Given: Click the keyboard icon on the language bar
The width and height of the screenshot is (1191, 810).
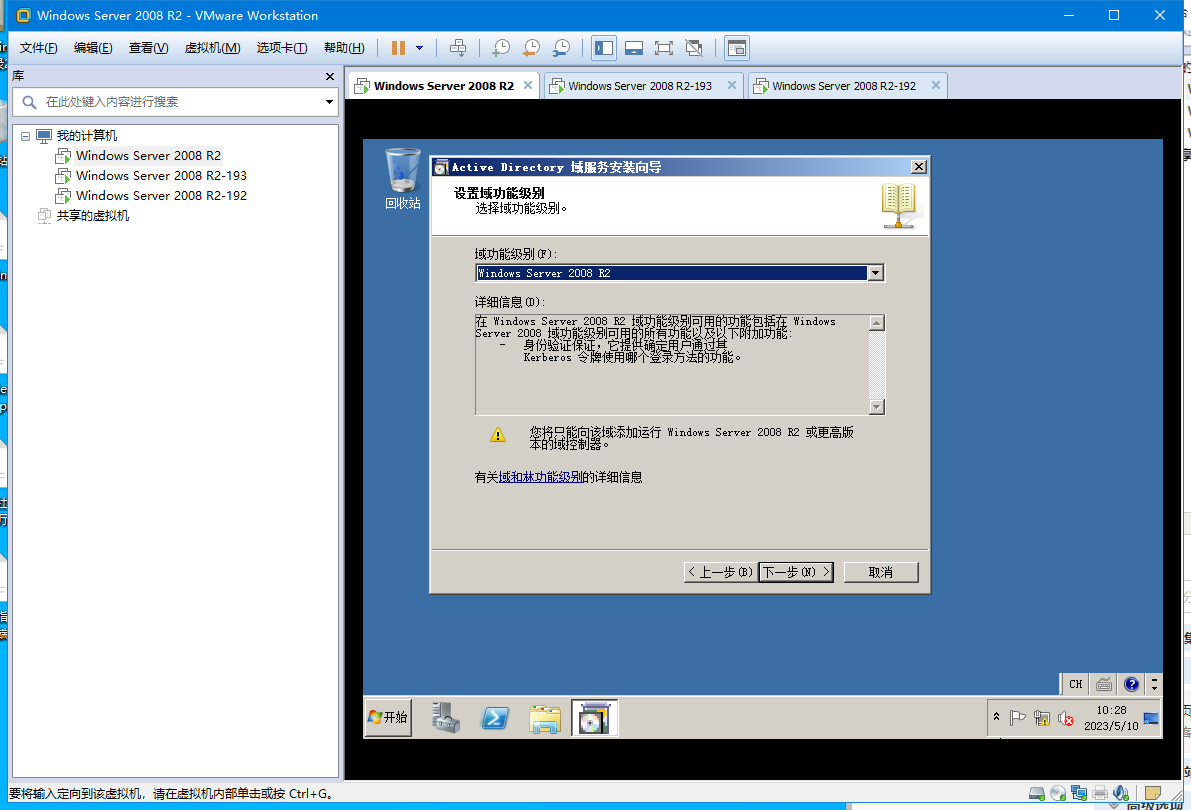Looking at the screenshot, I should pos(1104,684).
